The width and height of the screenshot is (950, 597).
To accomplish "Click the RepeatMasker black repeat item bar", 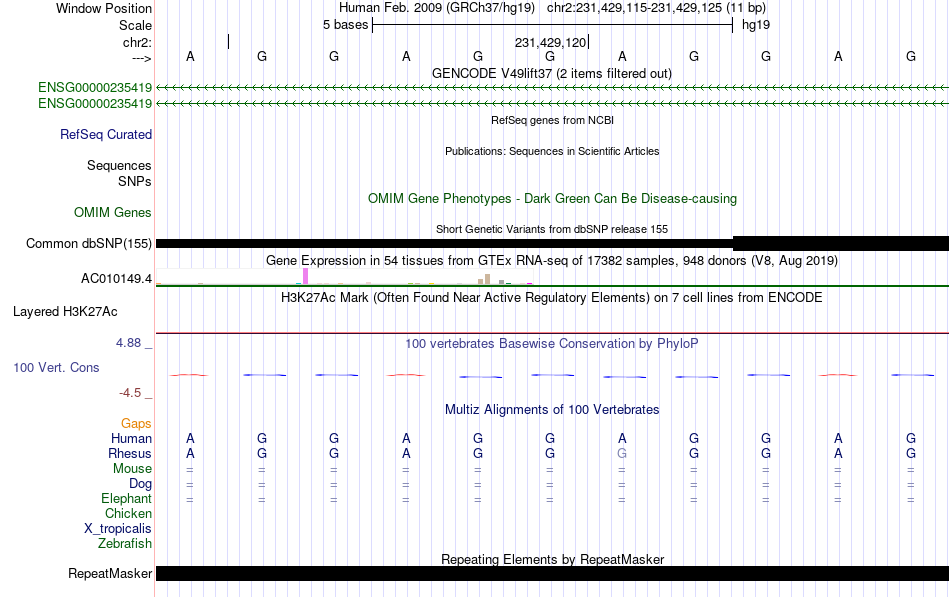I will [x=552, y=573].
